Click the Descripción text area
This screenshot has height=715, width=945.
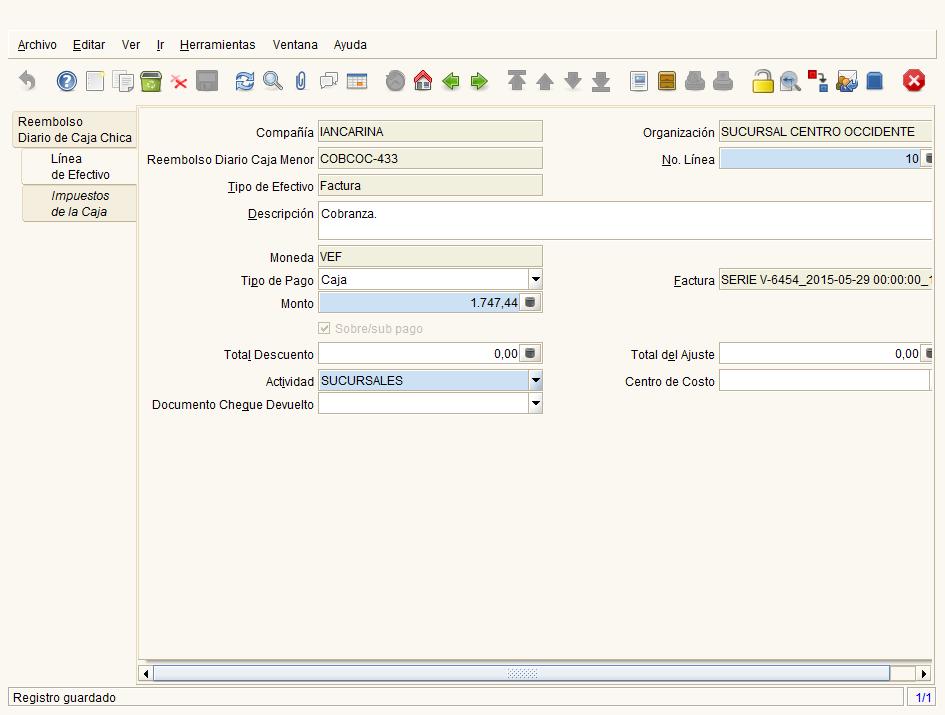pyautogui.click(x=624, y=221)
